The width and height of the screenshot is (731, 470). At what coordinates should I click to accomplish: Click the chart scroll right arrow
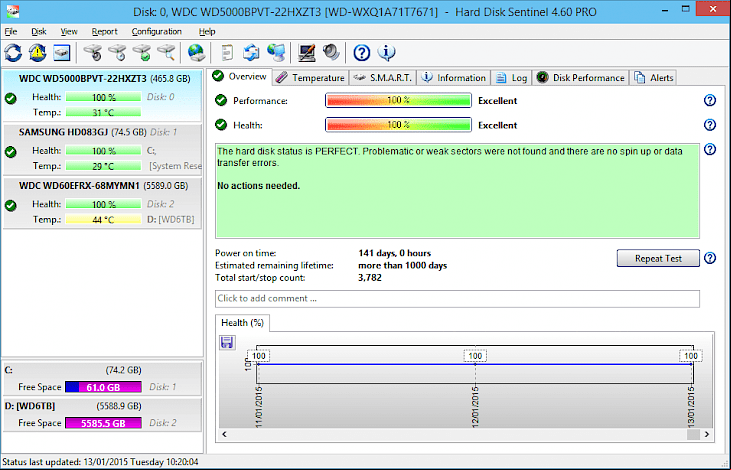(707, 434)
